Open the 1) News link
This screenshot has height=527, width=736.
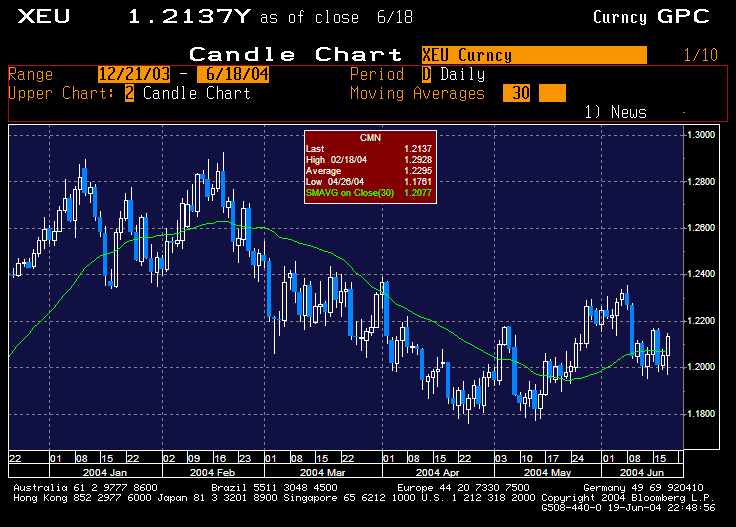point(615,112)
